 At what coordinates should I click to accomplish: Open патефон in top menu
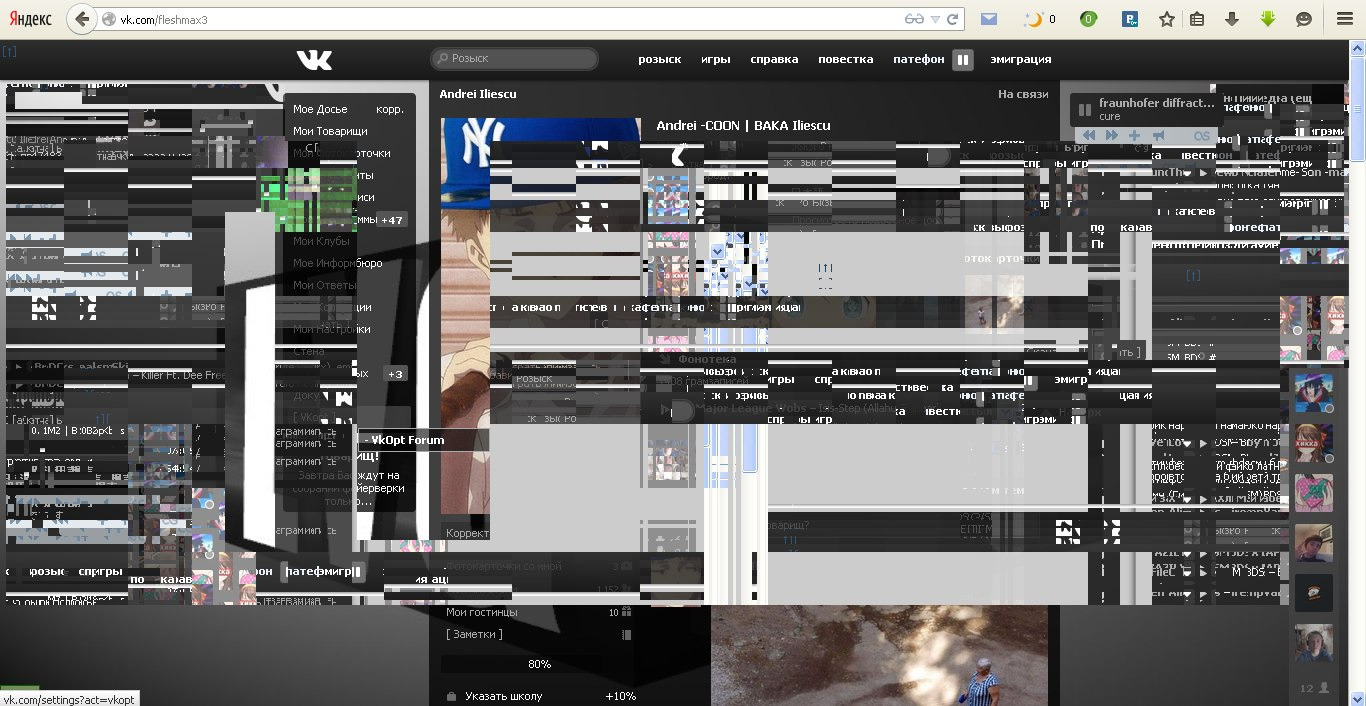(918, 59)
